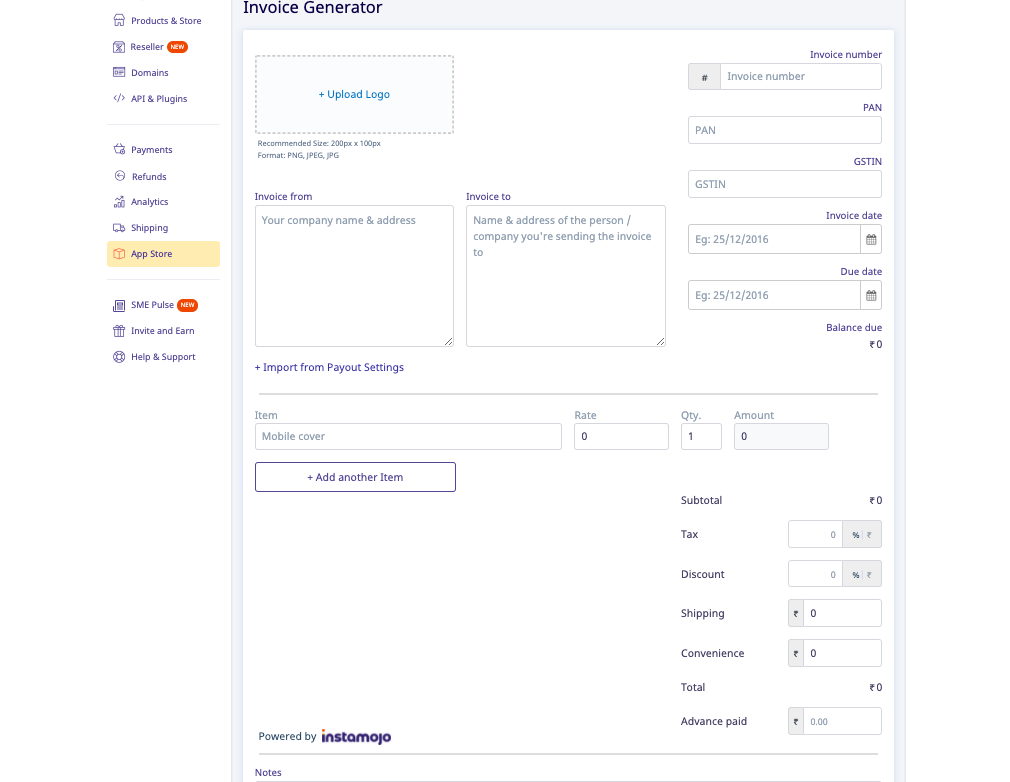1010x782 pixels.
Task: Open the Invoice date calendar picker
Action: point(871,240)
